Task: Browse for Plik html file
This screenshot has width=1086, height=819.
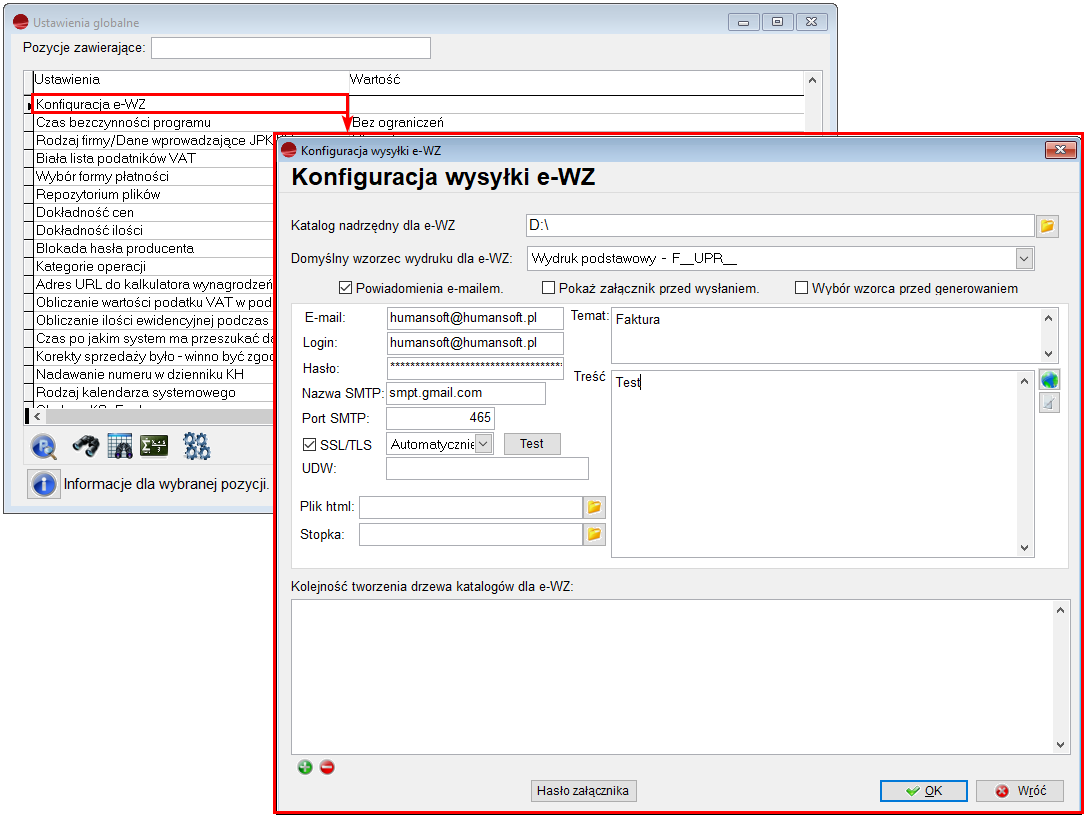Action: 594,508
